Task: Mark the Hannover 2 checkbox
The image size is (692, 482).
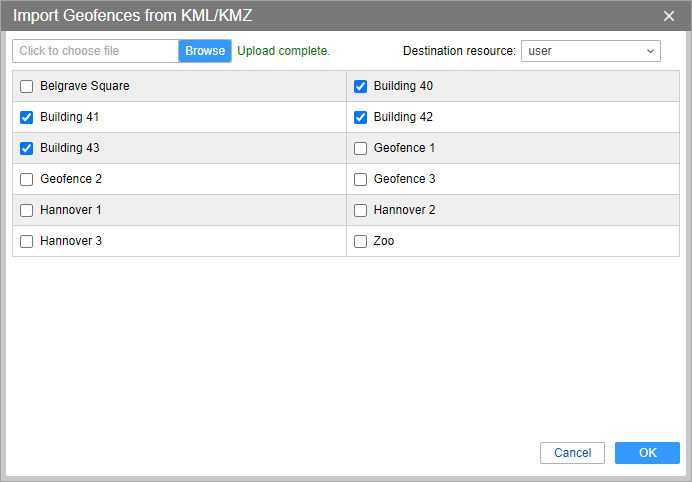Action: tap(361, 210)
